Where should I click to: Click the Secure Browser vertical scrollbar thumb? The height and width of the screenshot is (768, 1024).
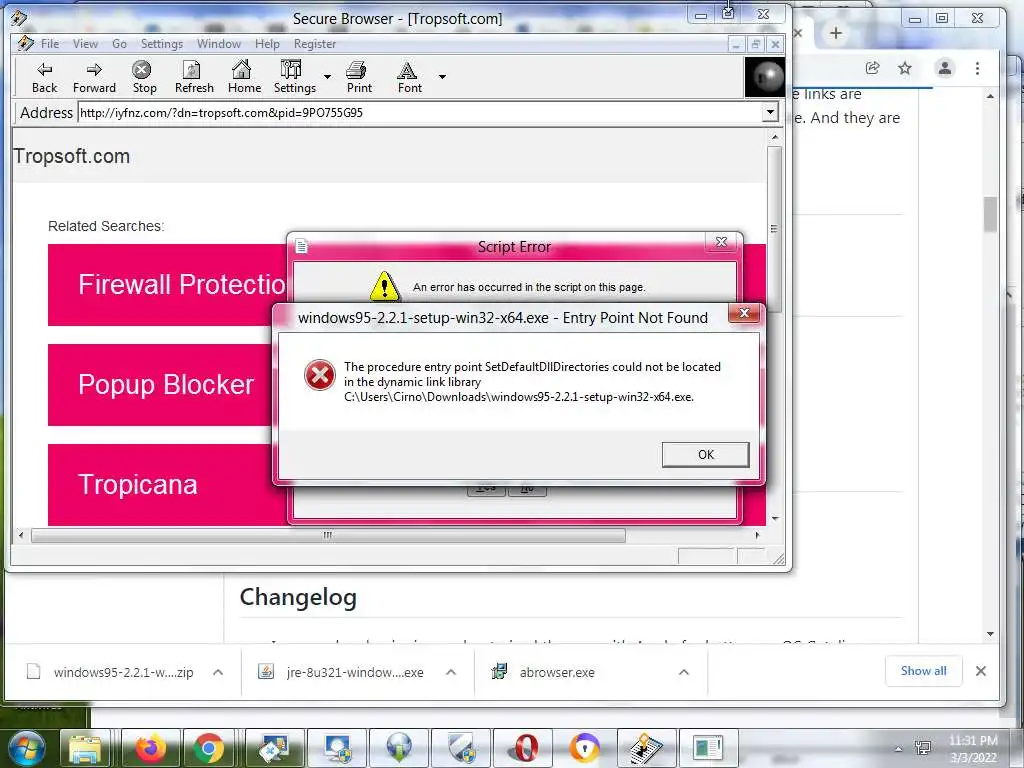pyautogui.click(x=775, y=229)
